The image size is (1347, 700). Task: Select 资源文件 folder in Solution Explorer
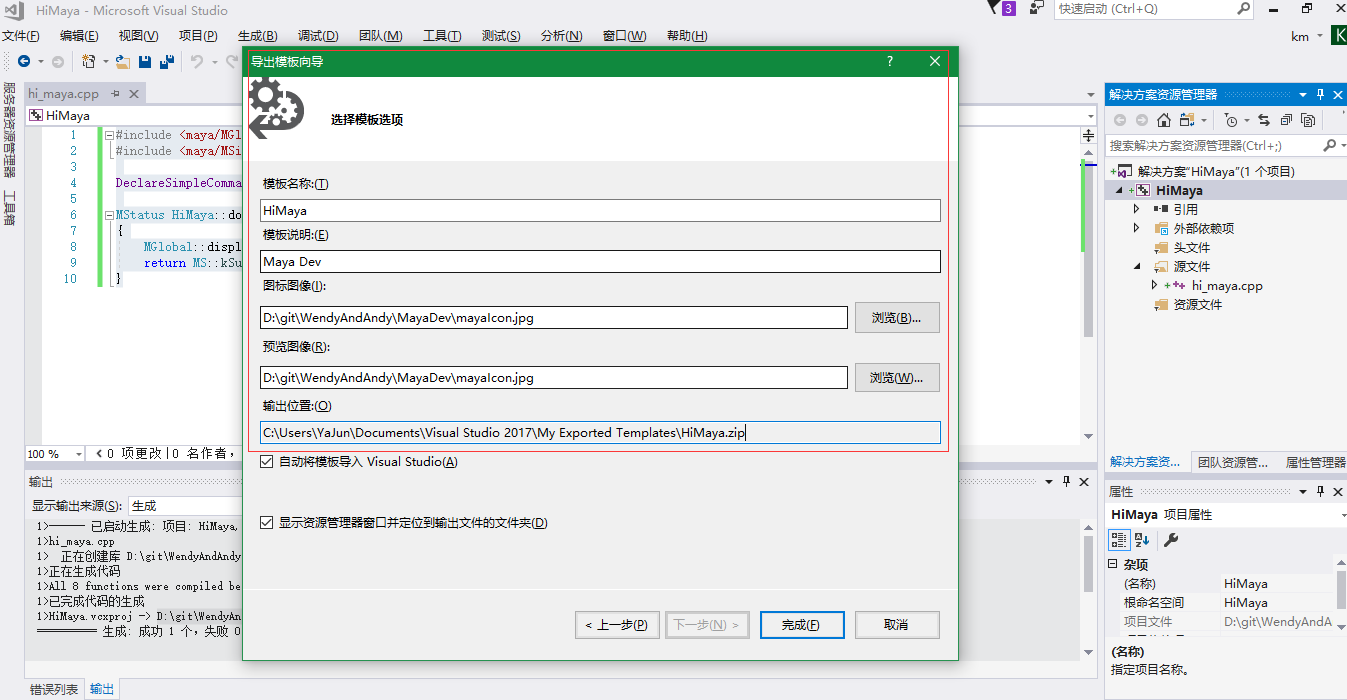[x=1197, y=304]
